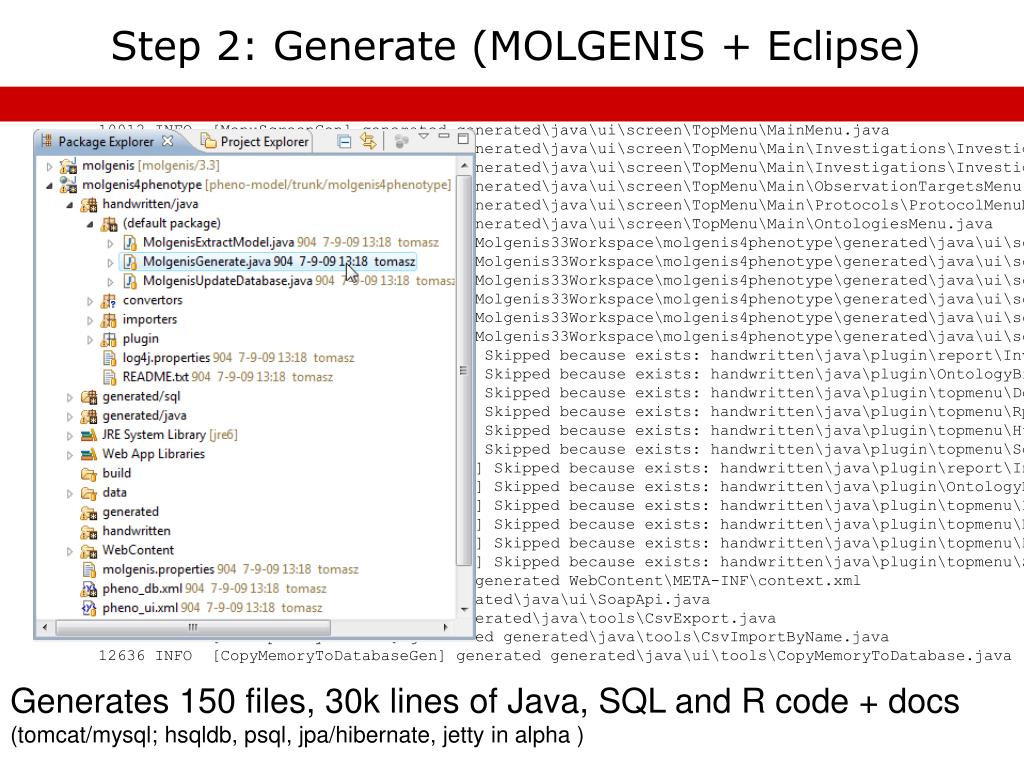
Task: Expand the WebContent folder
Action: [x=69, y=551]
